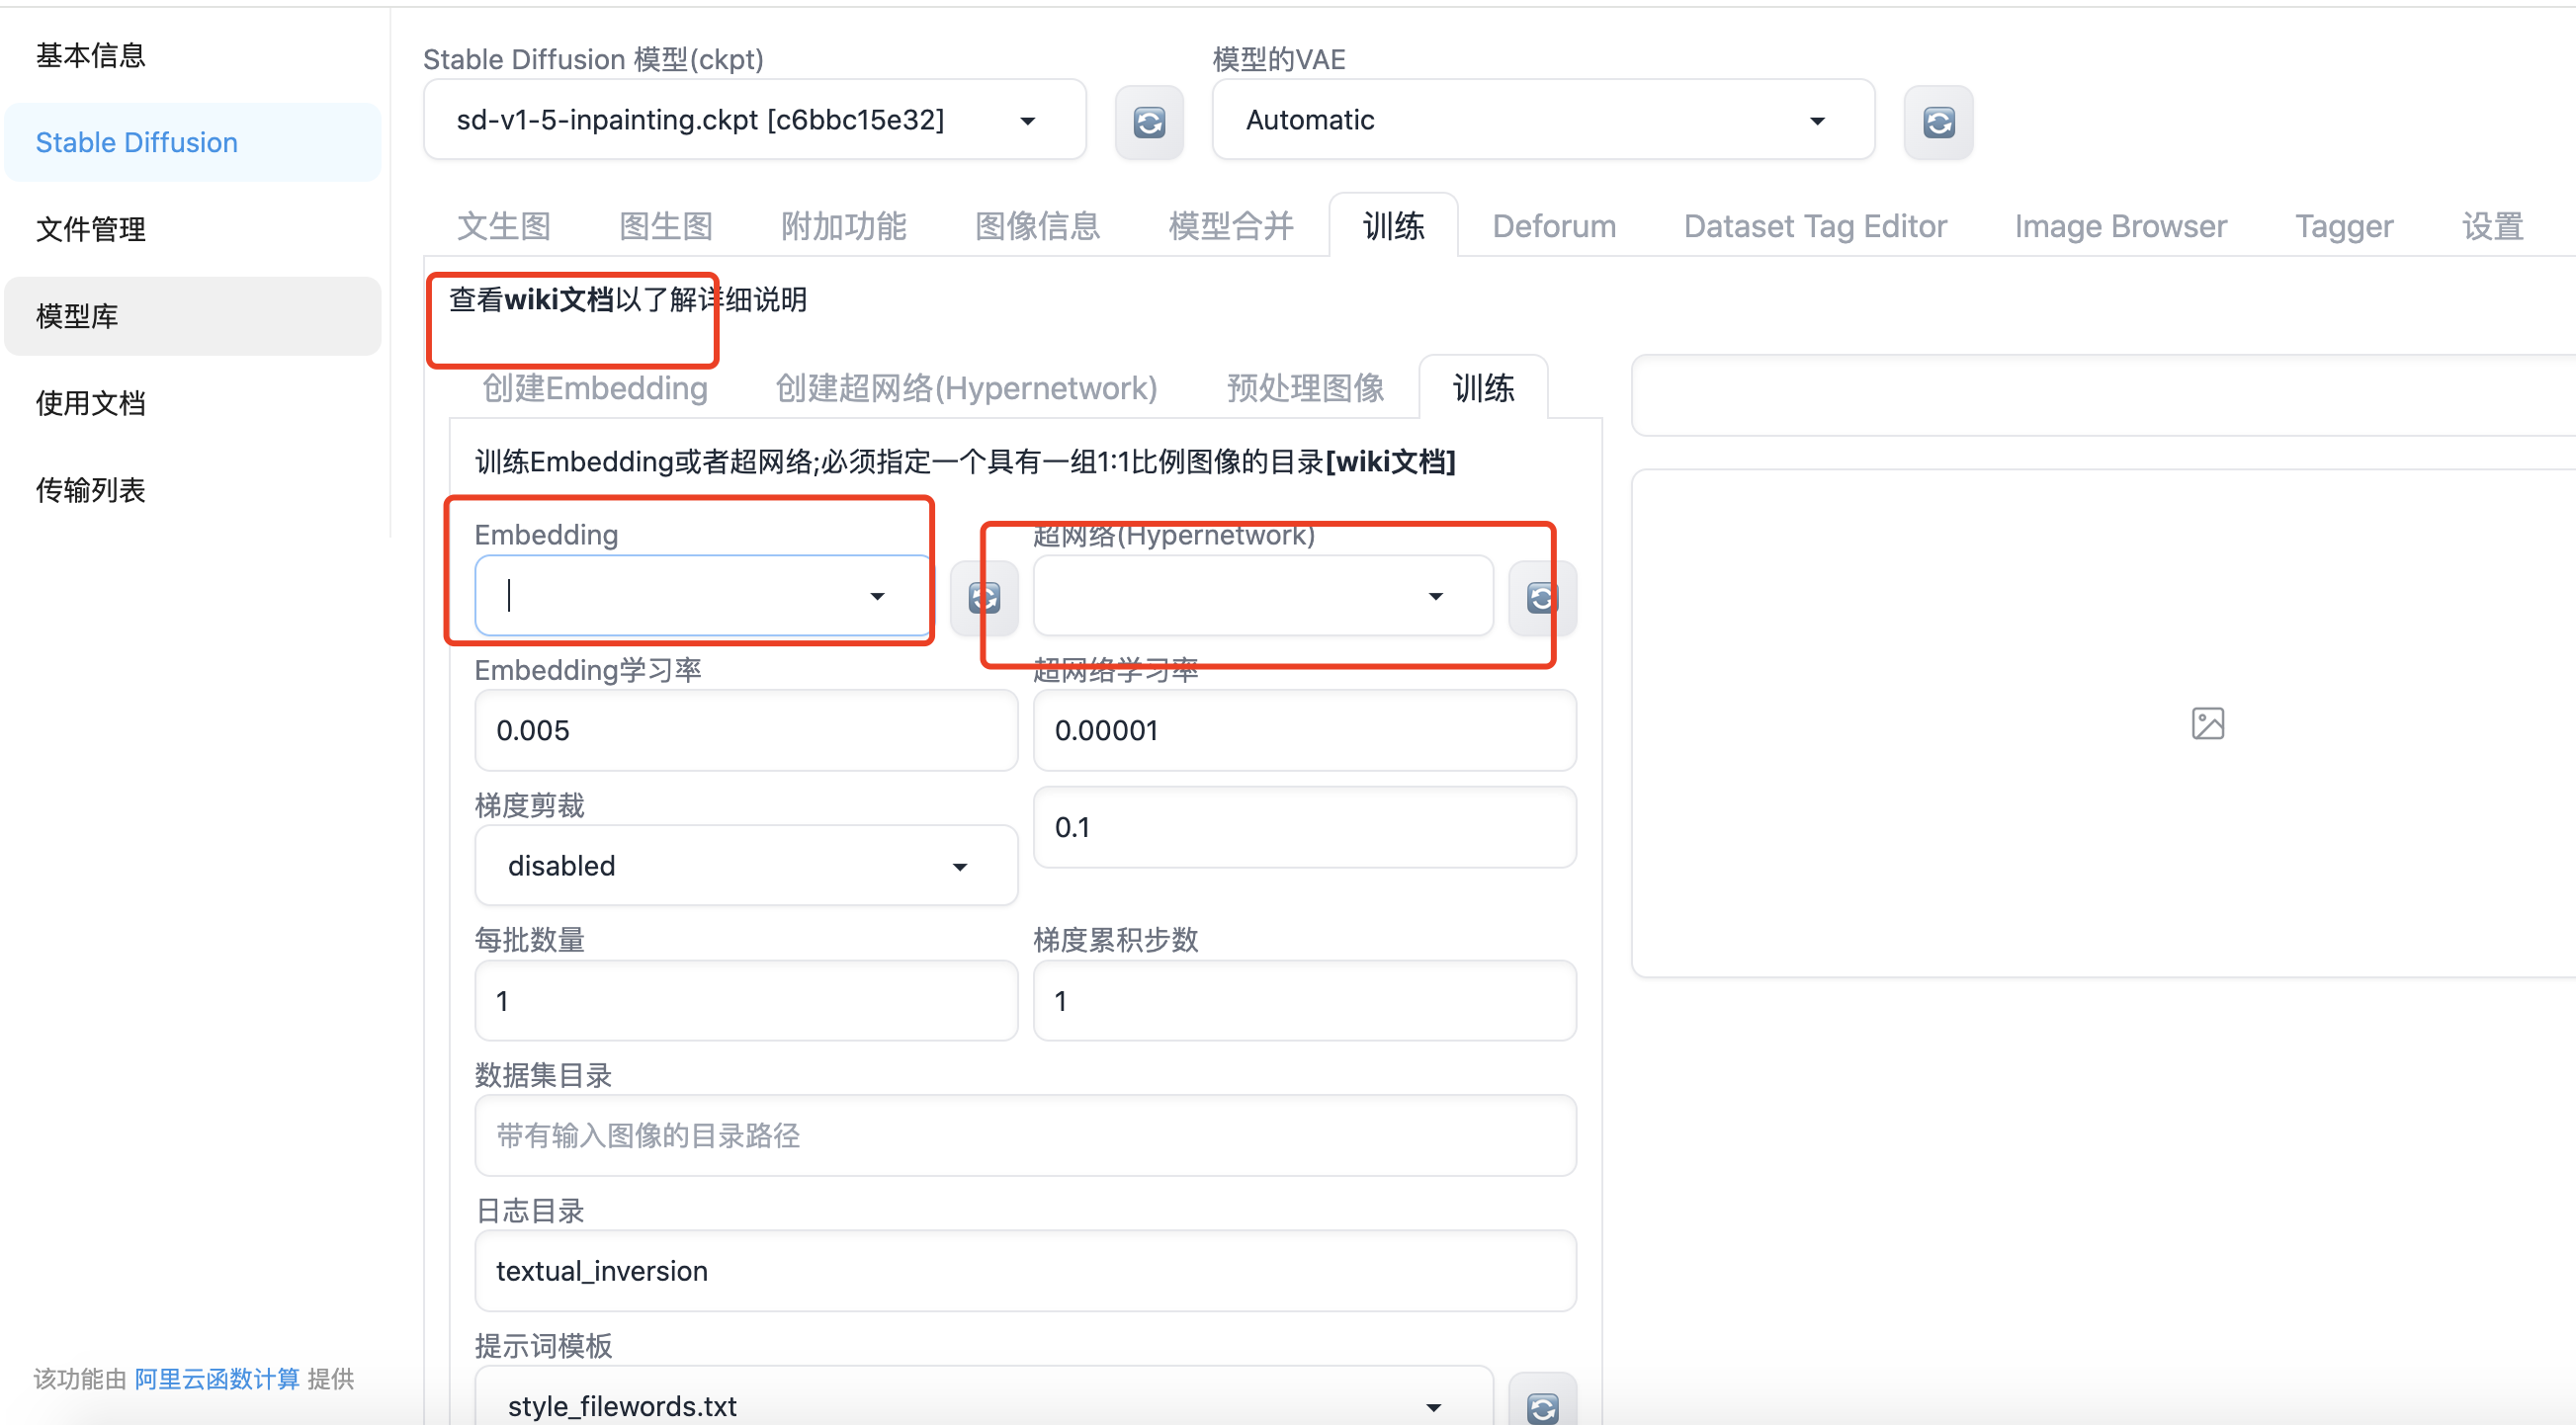Refresh the Hypernetwork dropdown list

click(1541, 598)
